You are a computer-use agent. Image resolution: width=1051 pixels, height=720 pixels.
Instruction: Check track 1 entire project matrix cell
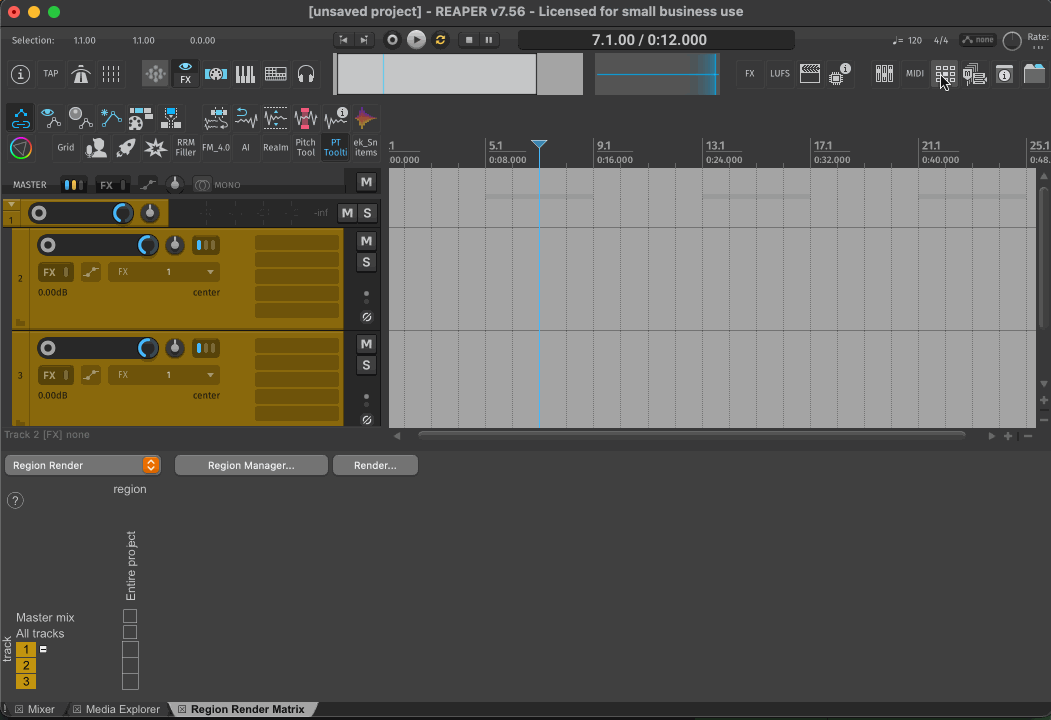[130, 649]
